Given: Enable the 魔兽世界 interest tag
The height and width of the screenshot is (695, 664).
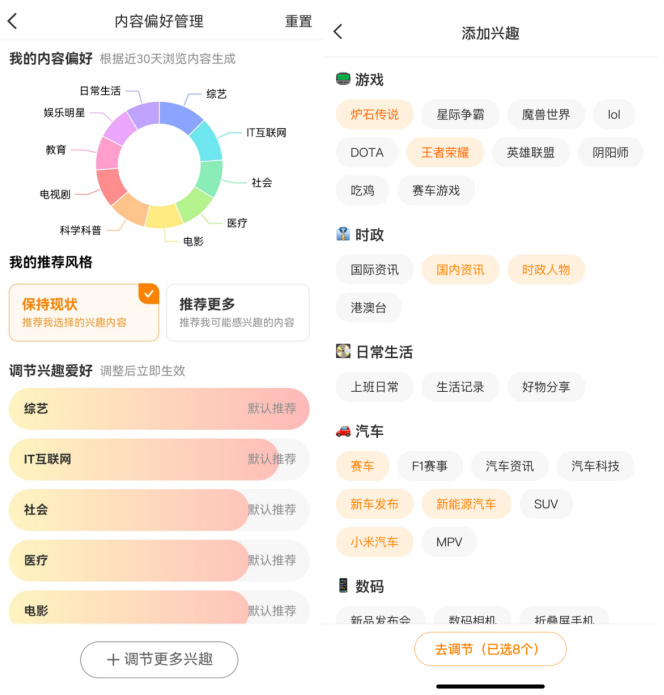Looking at the screenshot, I should [546, 114].
